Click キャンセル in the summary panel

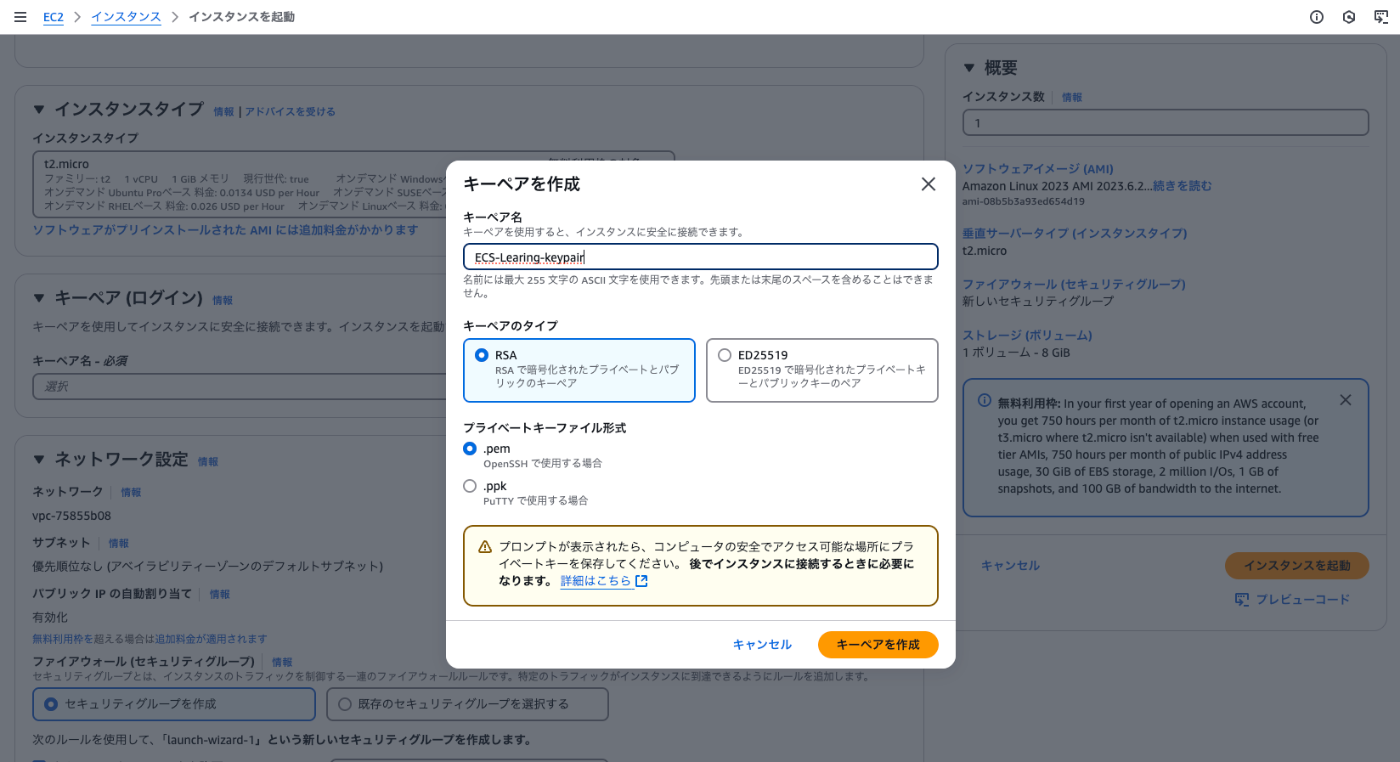[1010, 565]
